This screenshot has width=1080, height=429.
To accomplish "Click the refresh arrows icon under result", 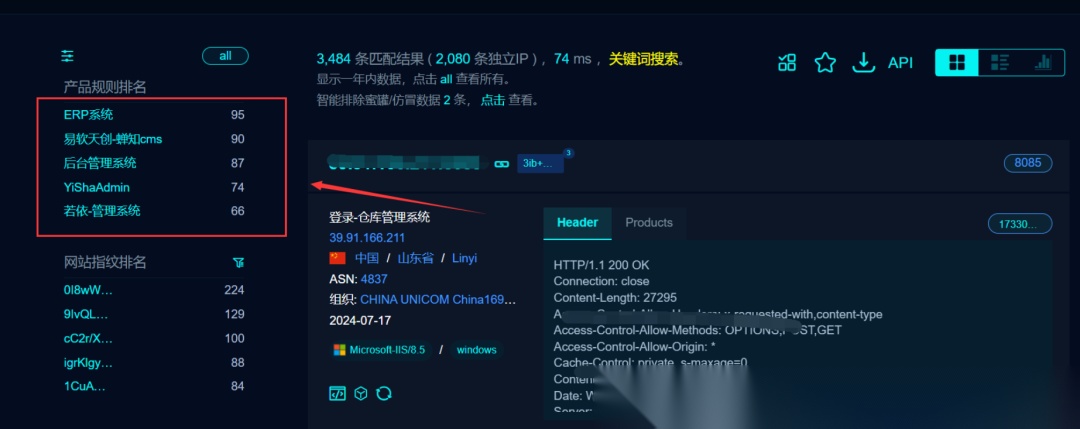I will click(x=384, y=394).
